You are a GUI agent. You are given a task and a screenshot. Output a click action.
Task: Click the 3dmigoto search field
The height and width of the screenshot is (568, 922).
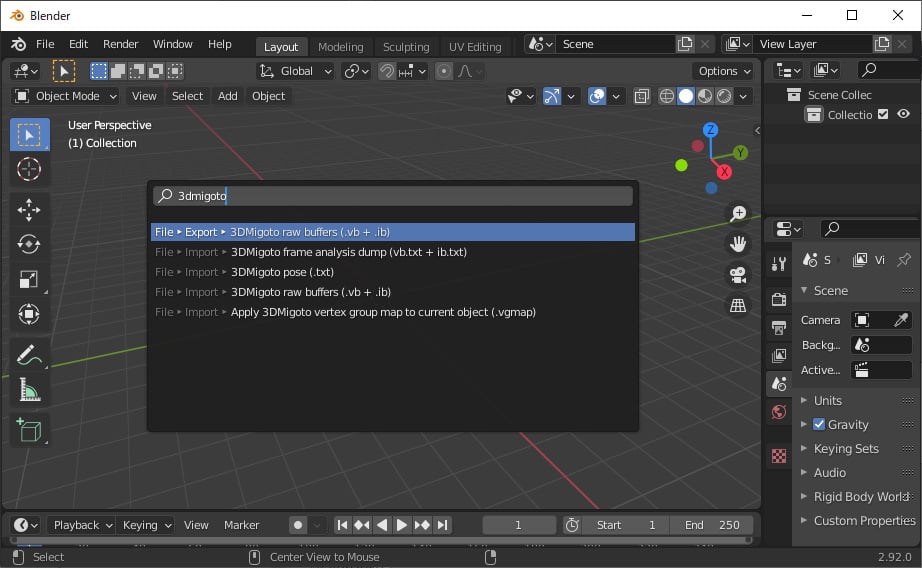point(393,196)
